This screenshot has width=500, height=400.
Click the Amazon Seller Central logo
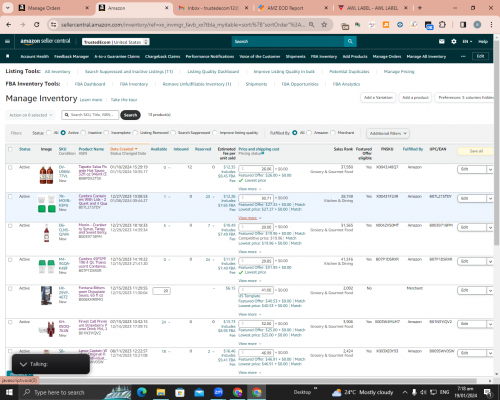[x=45, y=41]
